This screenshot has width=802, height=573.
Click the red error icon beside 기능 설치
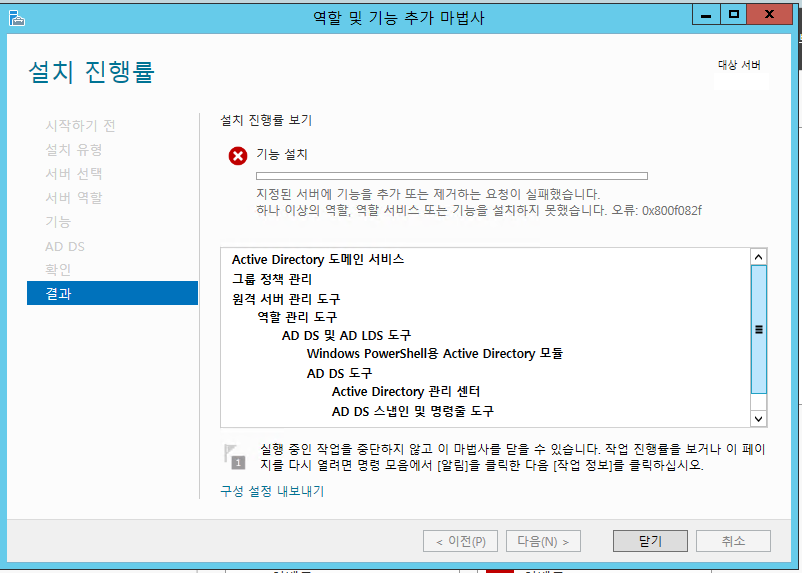click(238, 156)
